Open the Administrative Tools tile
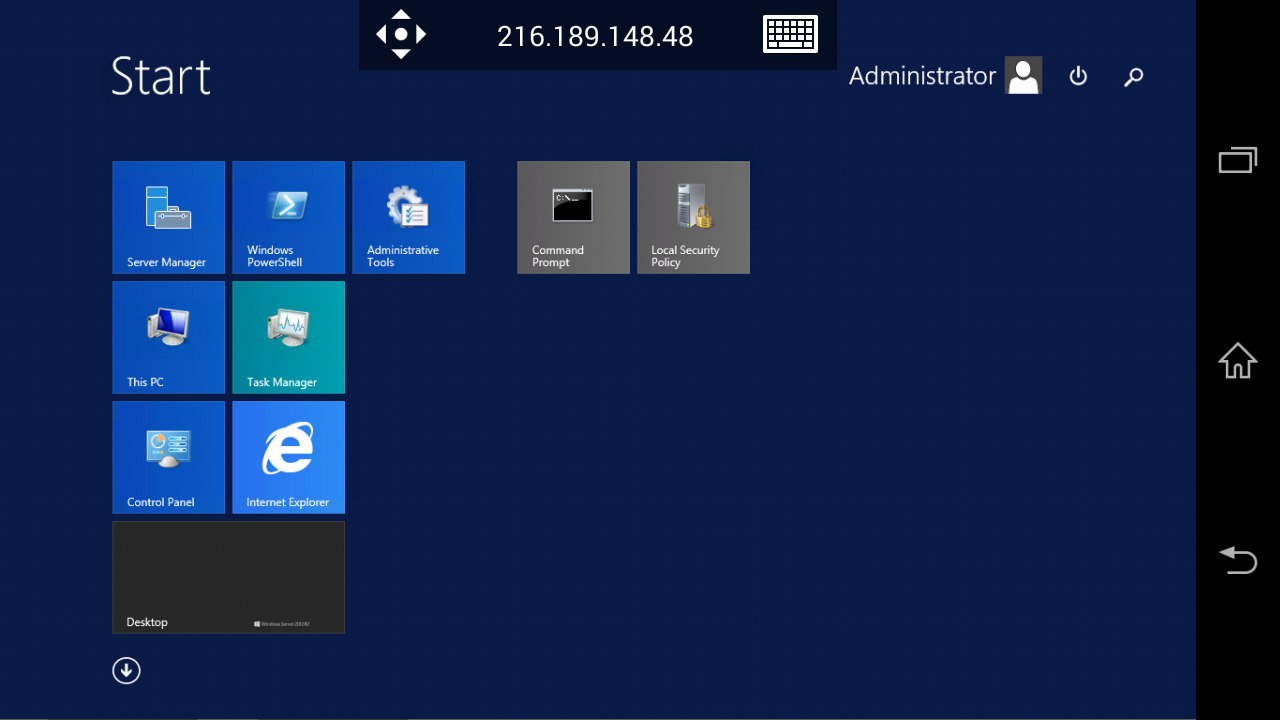 tap(408, 217)
